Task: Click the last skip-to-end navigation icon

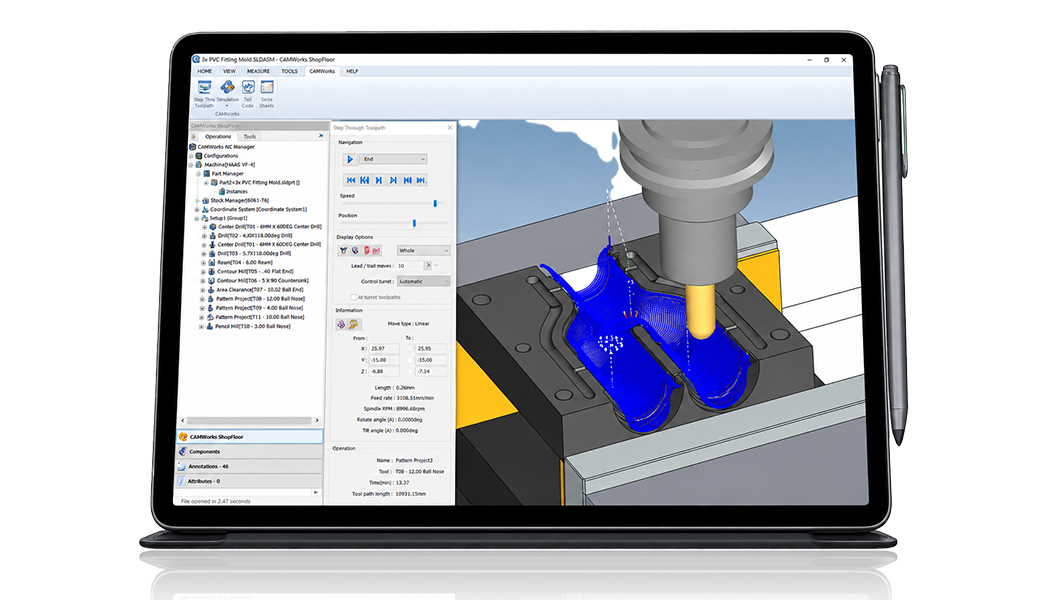Action: [x=420, y=180]
